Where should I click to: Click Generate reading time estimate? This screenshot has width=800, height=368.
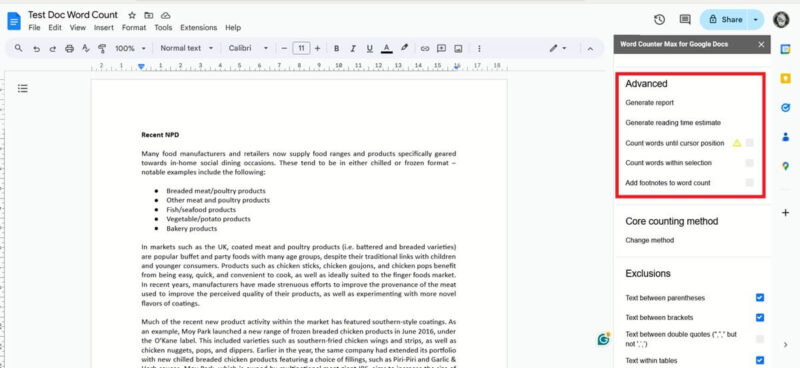tap(673, 122)
